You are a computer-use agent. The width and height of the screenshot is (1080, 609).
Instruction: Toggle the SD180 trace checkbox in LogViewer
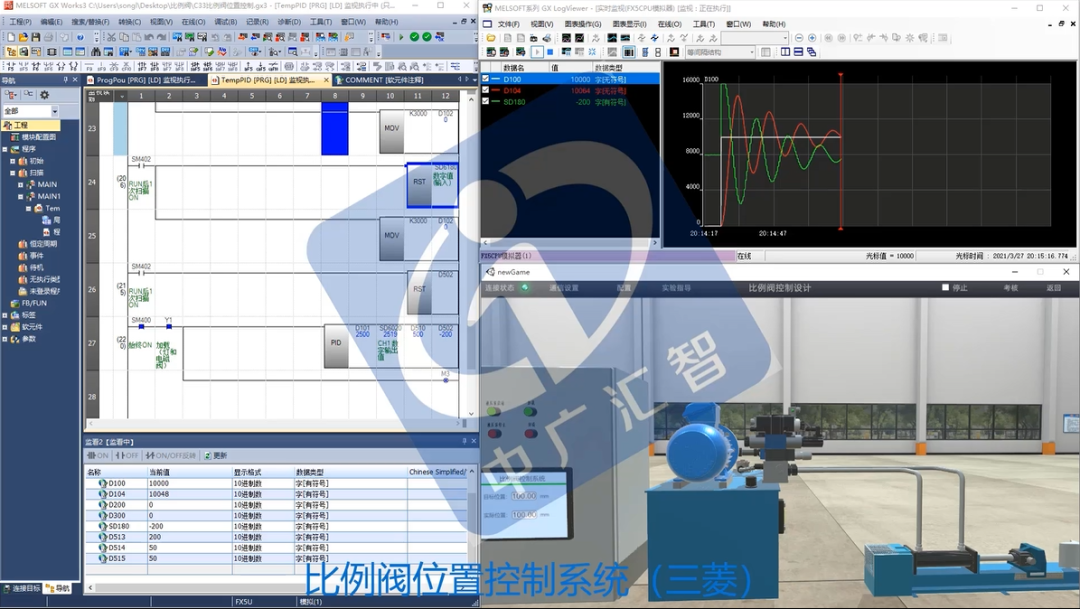(486, 101)
